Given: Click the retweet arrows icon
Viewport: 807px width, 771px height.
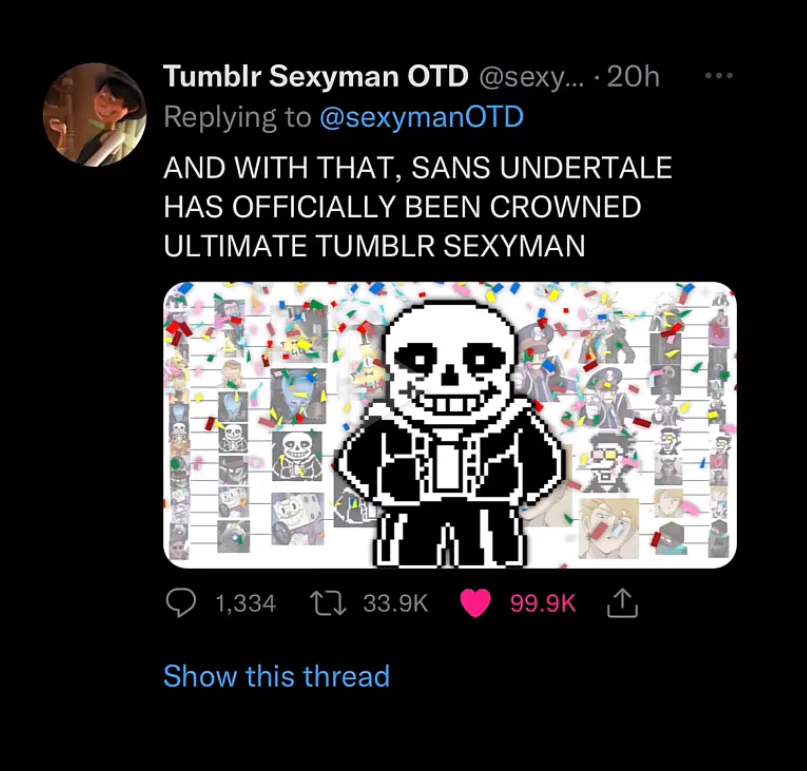Looking at the screenshot, I should pos(327,603).
